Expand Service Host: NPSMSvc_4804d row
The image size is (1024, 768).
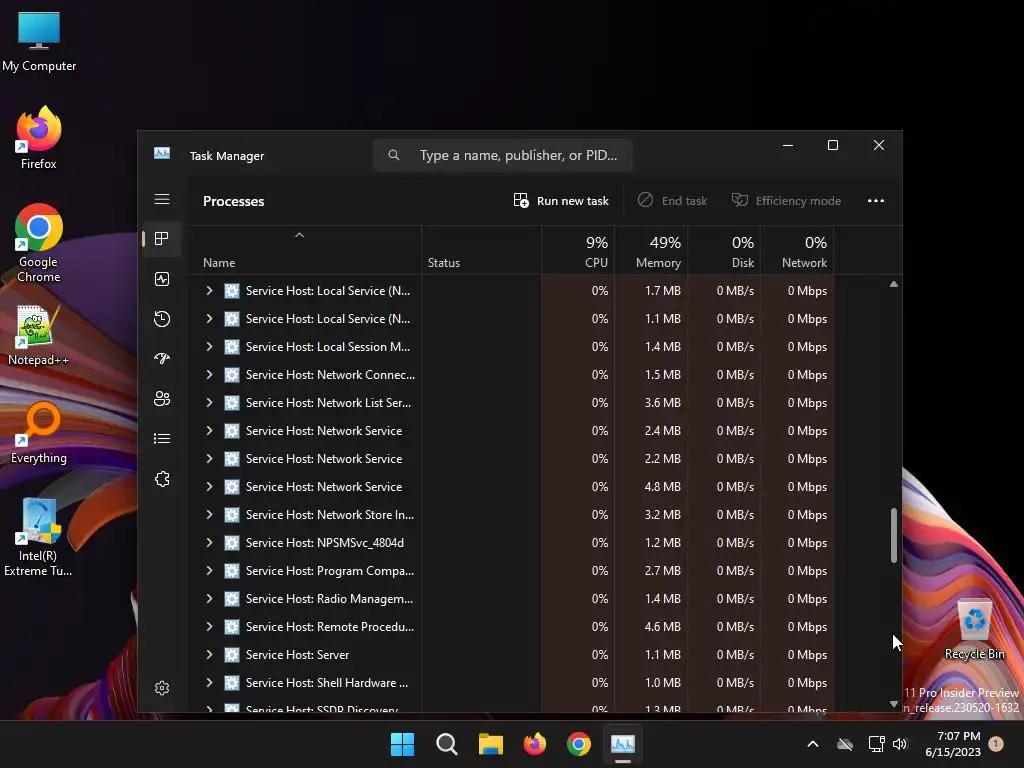(209, 543)
